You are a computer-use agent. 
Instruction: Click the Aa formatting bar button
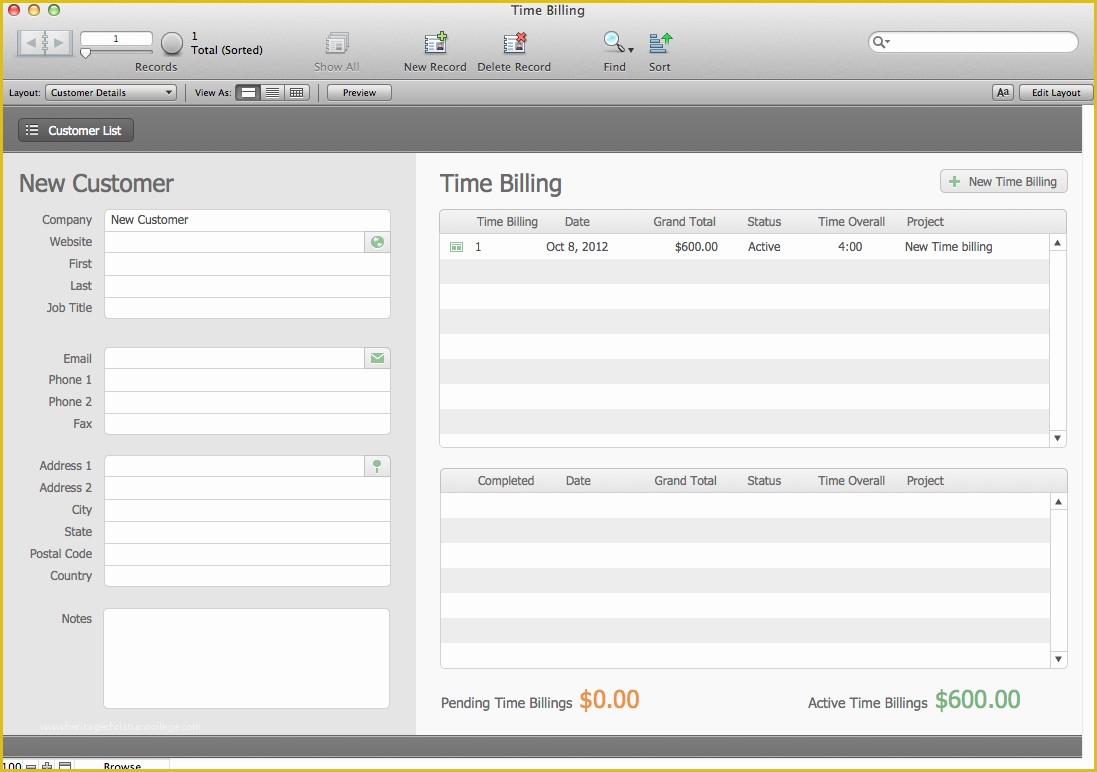tap(1003, 92)
